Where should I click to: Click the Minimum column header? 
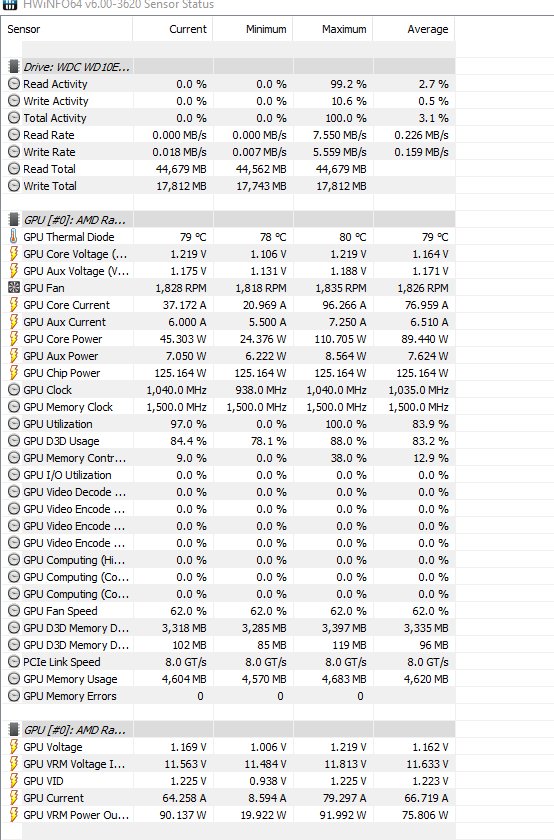coord(266,29)
